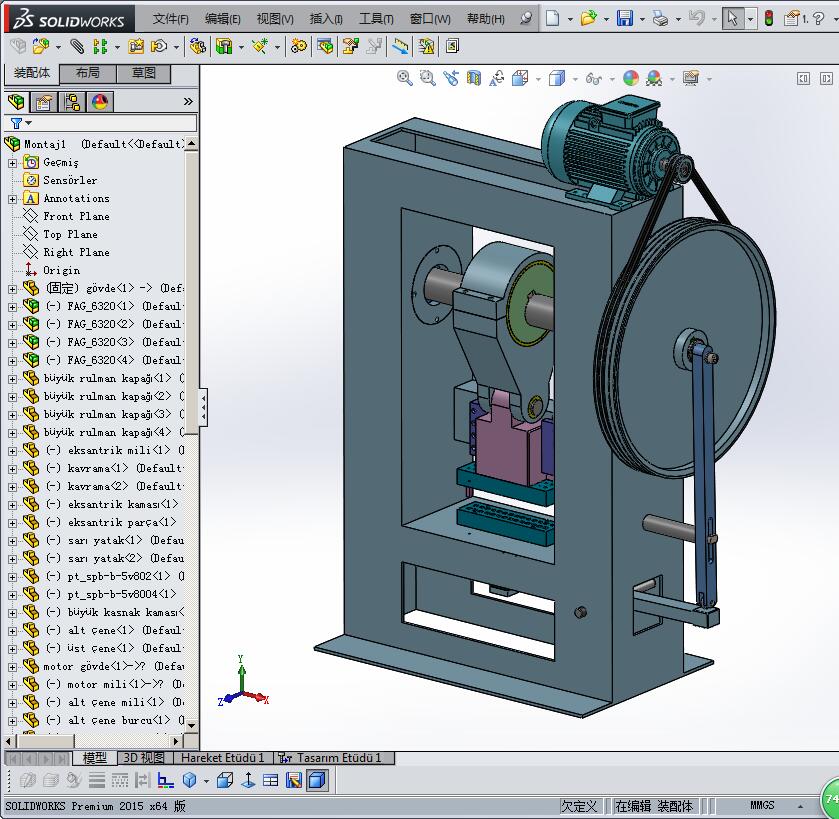Click the Open file folder icon
This screenshot has width=839, height=819.
coord(589,19)
